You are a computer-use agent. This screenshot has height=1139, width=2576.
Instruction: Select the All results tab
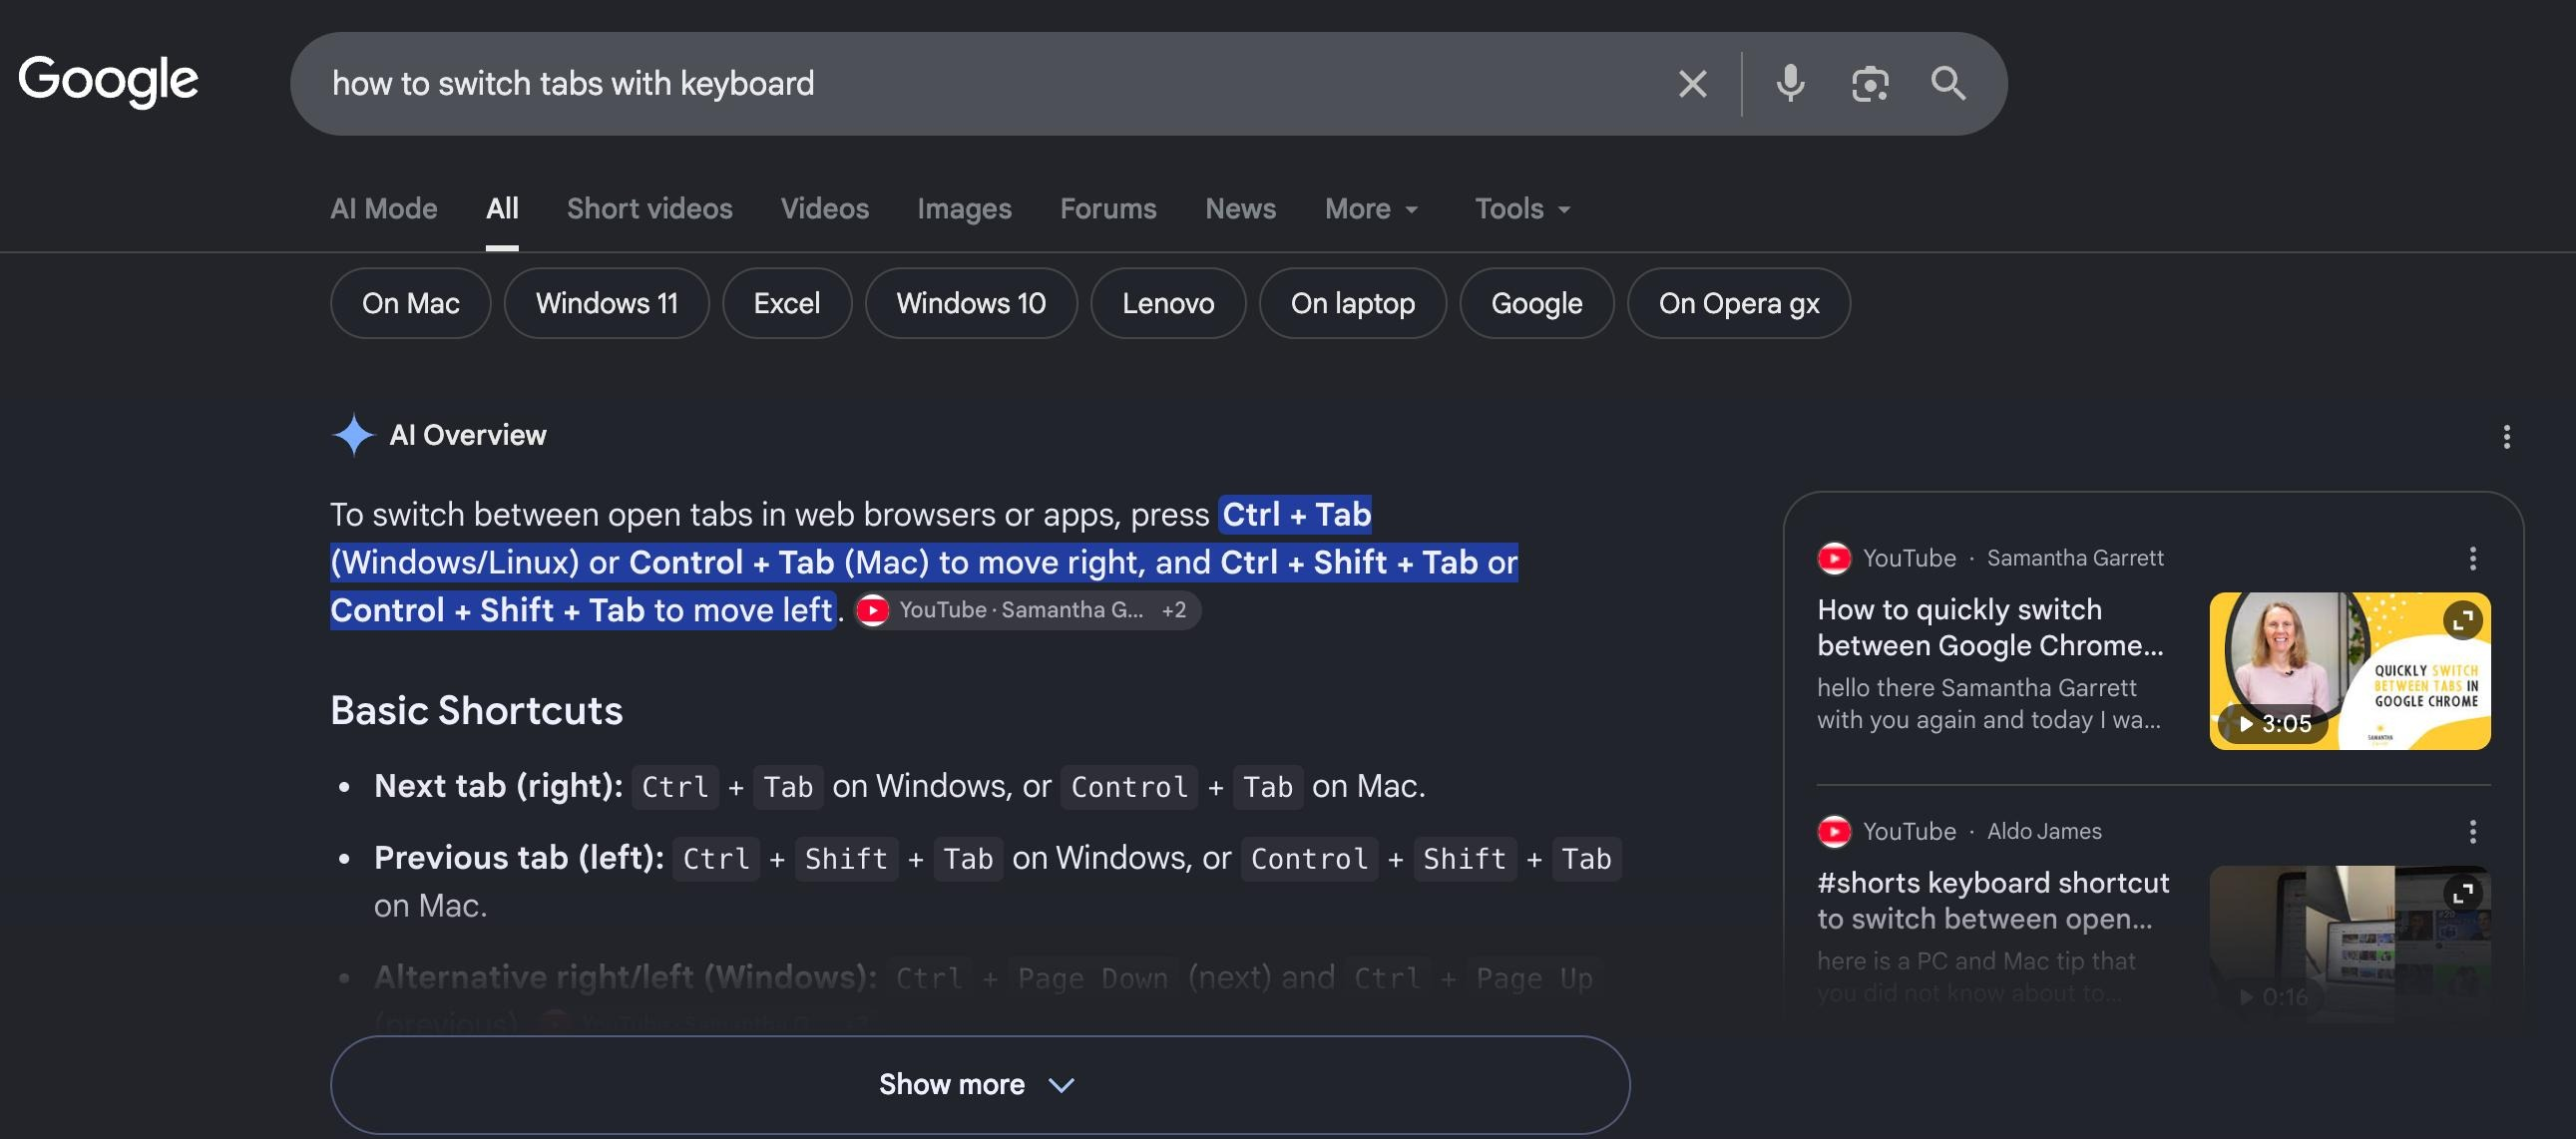(x=502, y=208)
